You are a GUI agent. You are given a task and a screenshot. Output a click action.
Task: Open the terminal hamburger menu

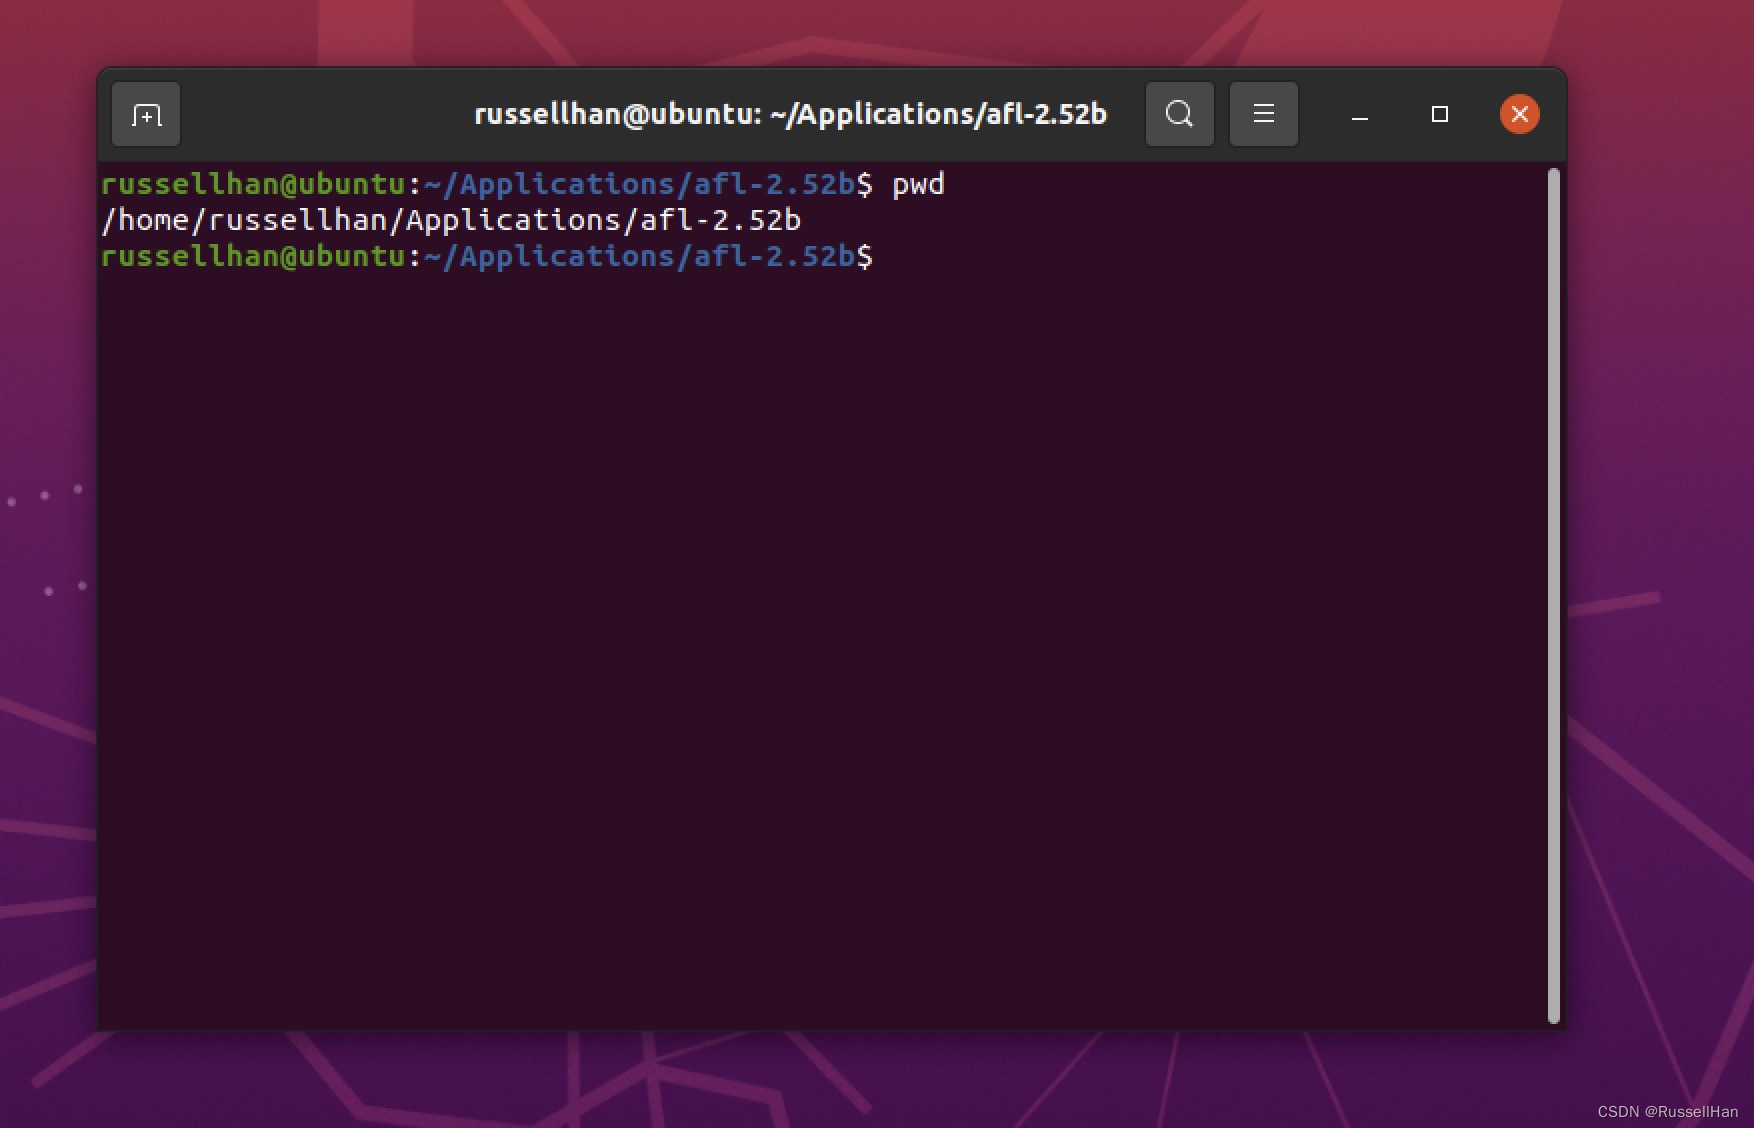pyautogui.click(x=1264, y=115)
